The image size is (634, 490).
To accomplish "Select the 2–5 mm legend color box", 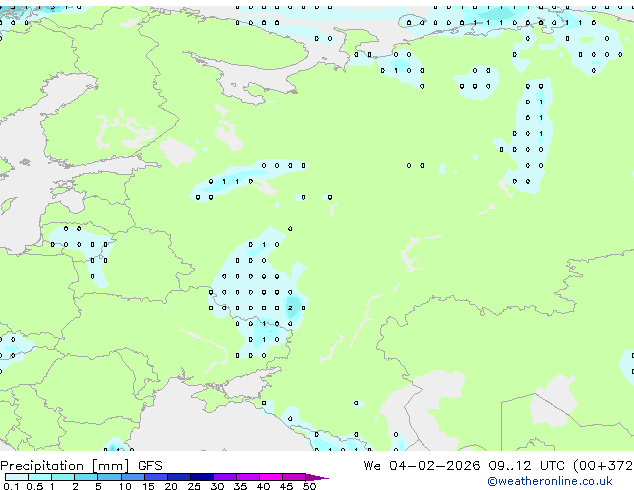I will pyautogui.click(x=86, y=477).
